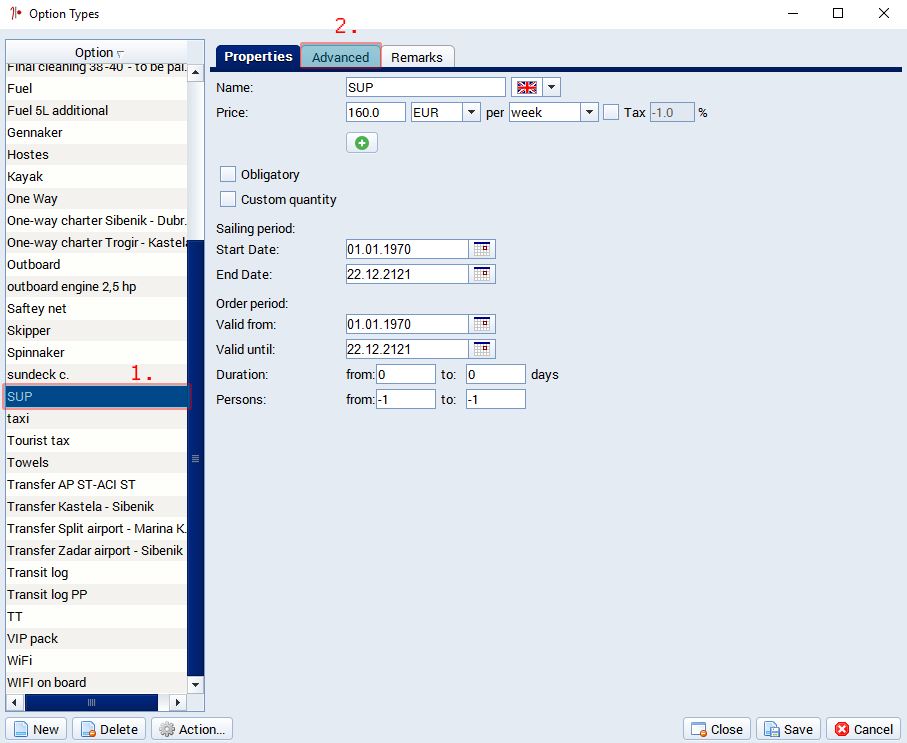Select Fuel 5L additional in list

(x=97, y=111)
